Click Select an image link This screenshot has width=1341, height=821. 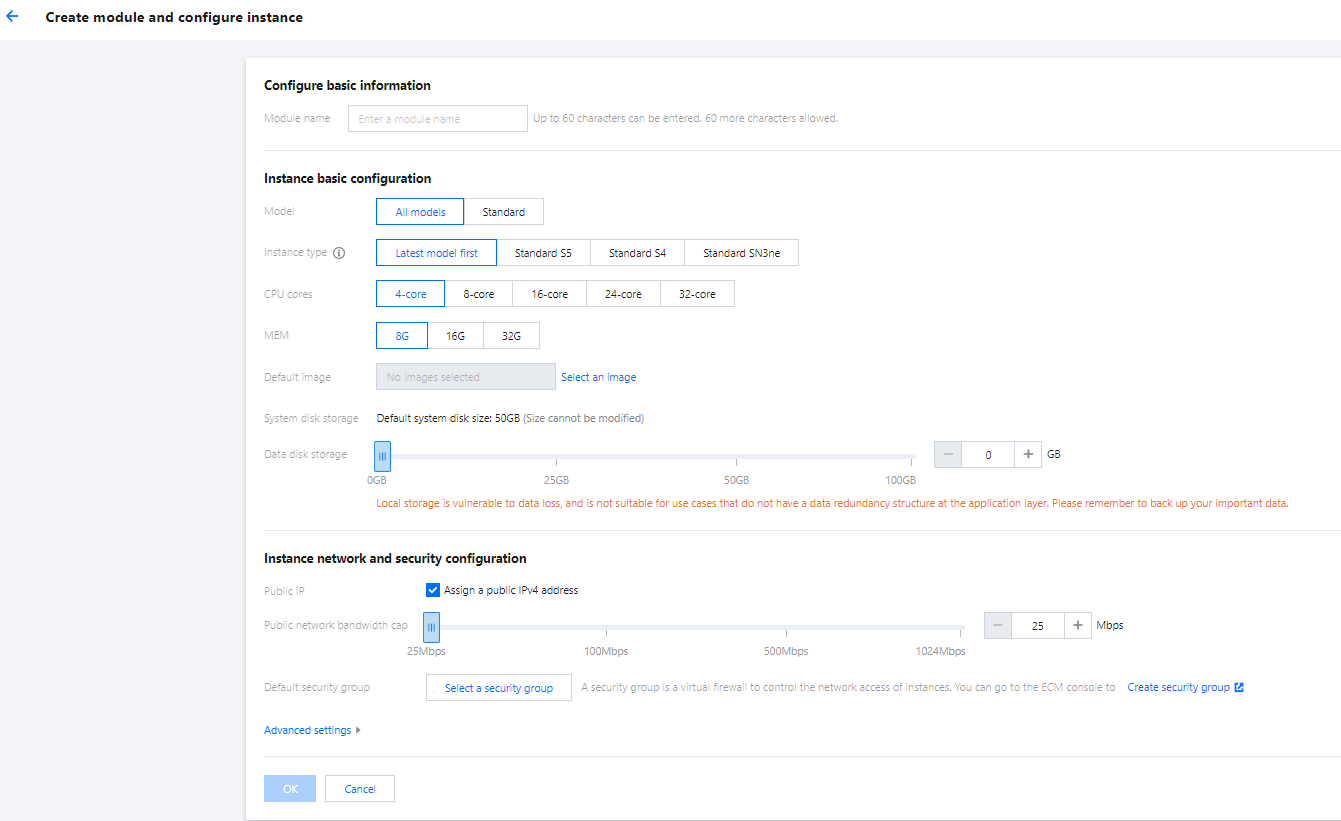coord(598,377)
